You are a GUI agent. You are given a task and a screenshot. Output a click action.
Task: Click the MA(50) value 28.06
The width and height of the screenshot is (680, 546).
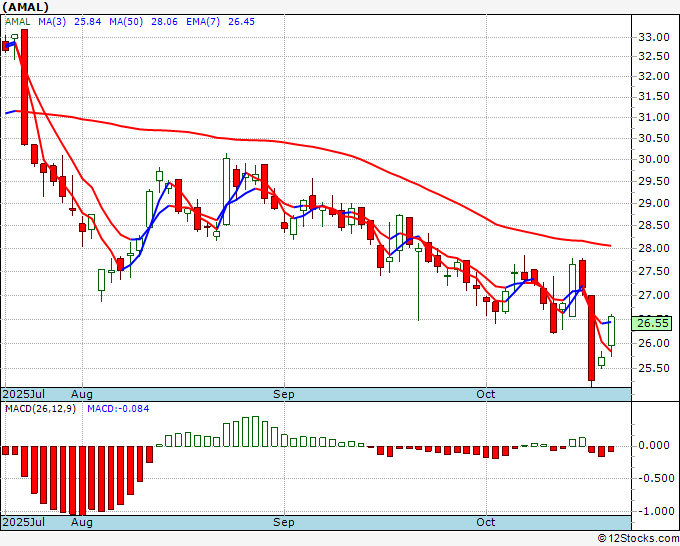[x=164, y=22]
